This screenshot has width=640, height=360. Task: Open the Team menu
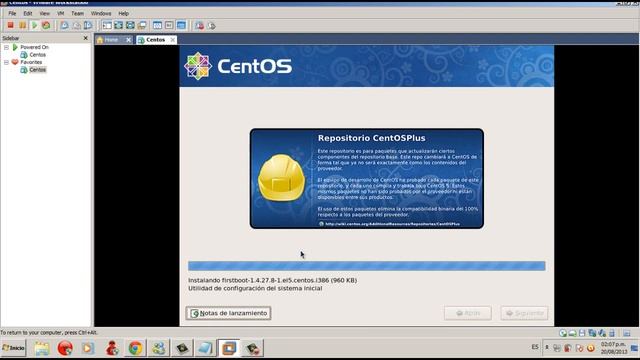click(77, 13)
